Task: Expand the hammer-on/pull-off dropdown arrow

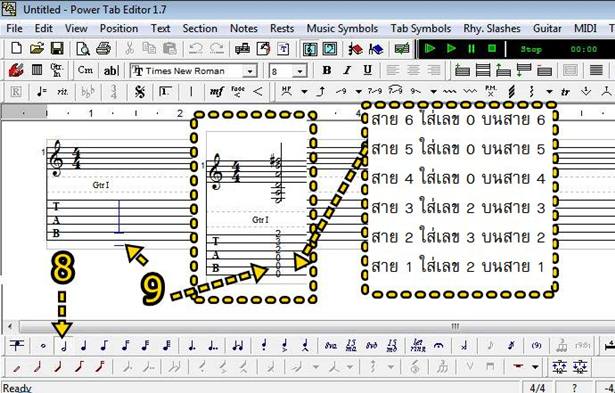Action: [x=304, y=92]
